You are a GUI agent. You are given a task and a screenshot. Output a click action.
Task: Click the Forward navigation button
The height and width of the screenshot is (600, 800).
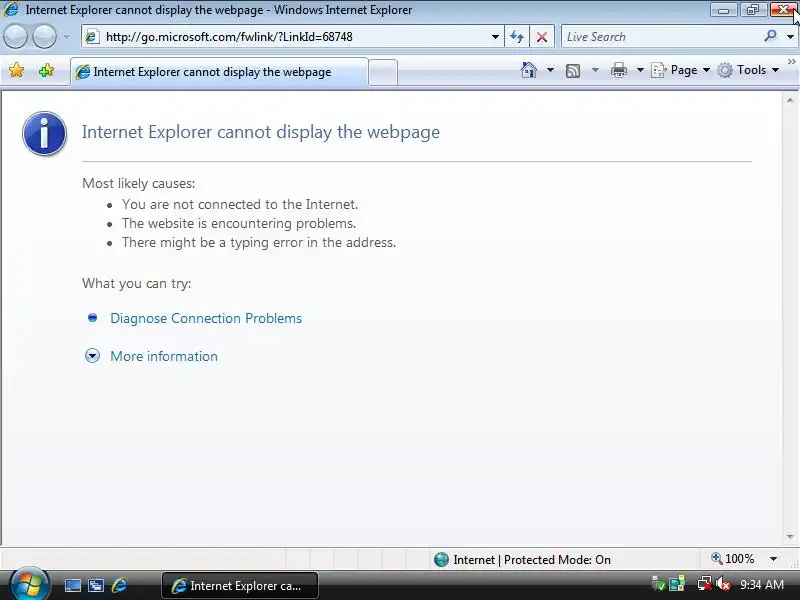click(45, 37)
